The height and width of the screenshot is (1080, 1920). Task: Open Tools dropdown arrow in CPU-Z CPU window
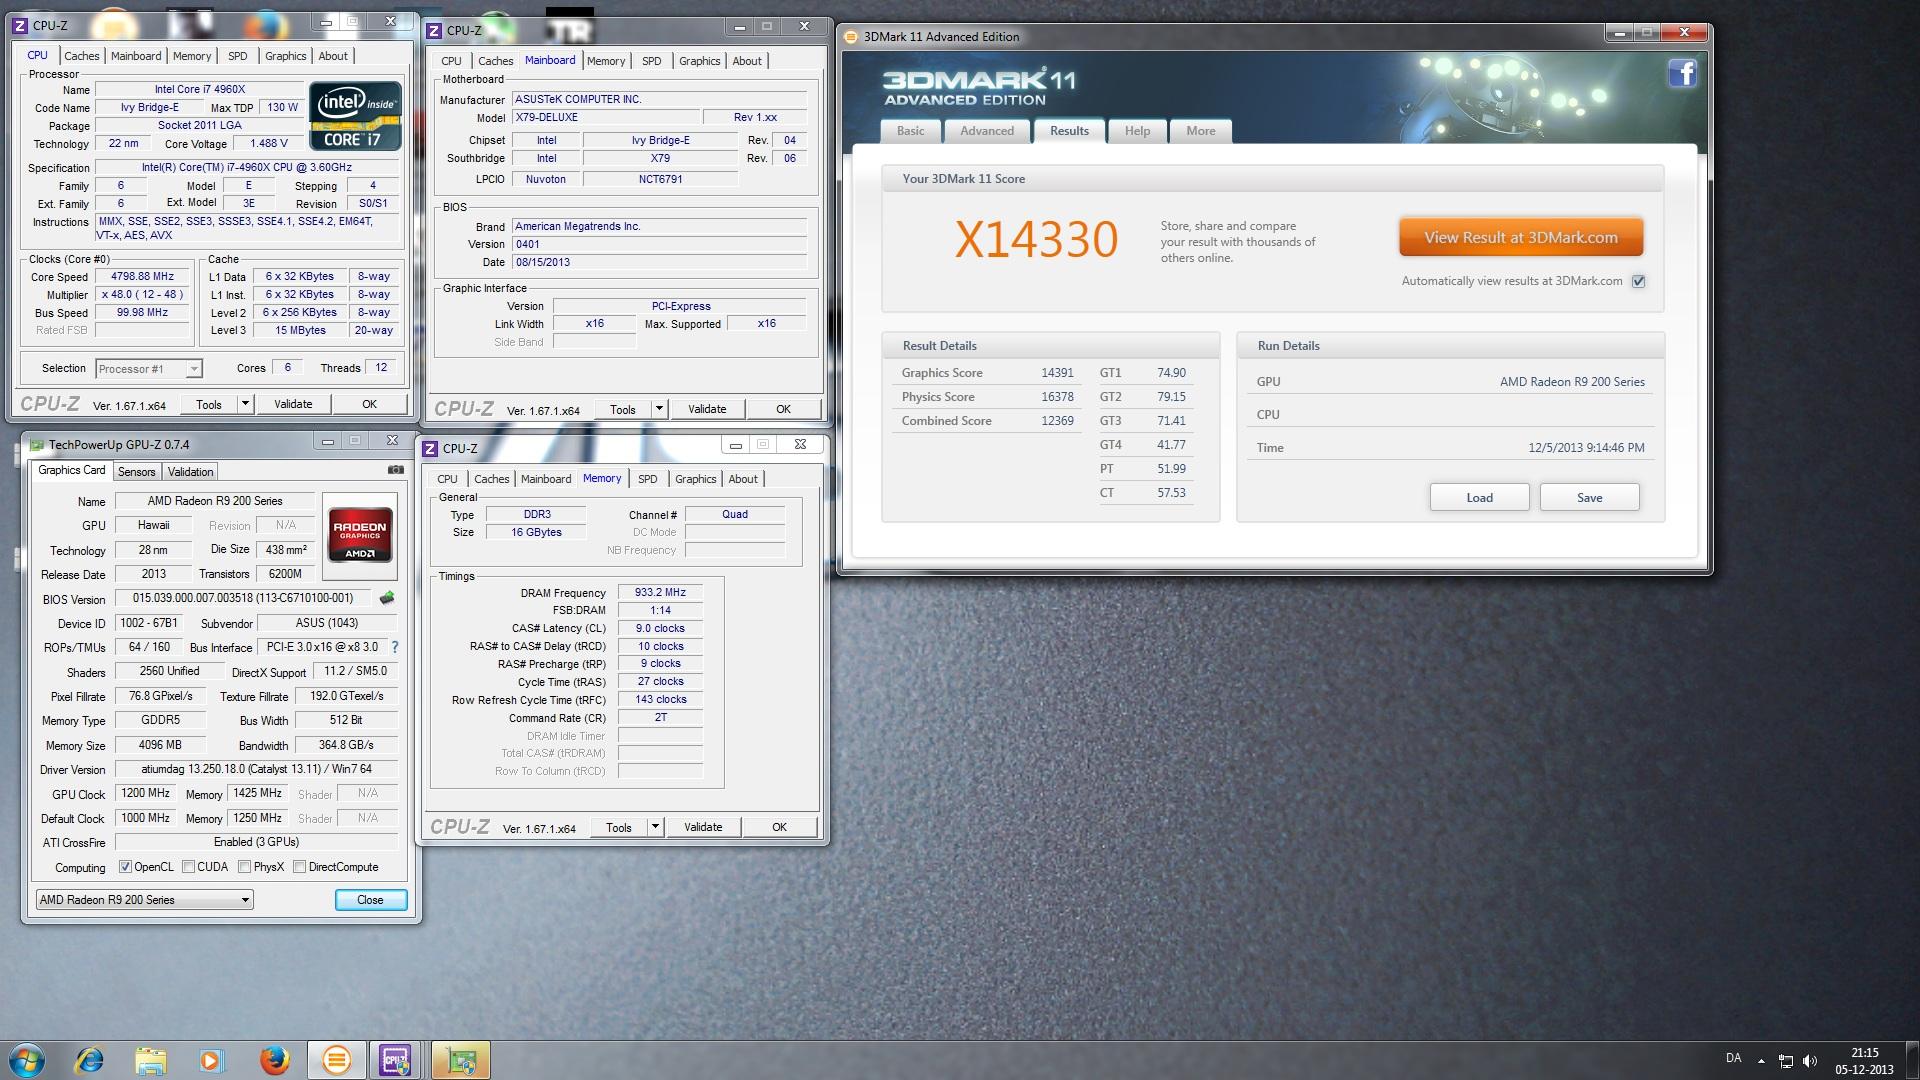point(245,404)
